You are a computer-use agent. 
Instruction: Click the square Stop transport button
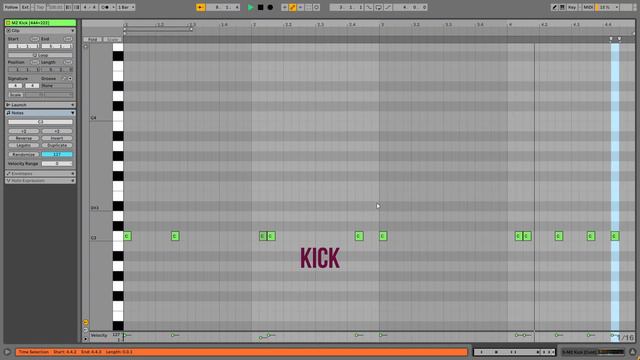coord(260,7)
